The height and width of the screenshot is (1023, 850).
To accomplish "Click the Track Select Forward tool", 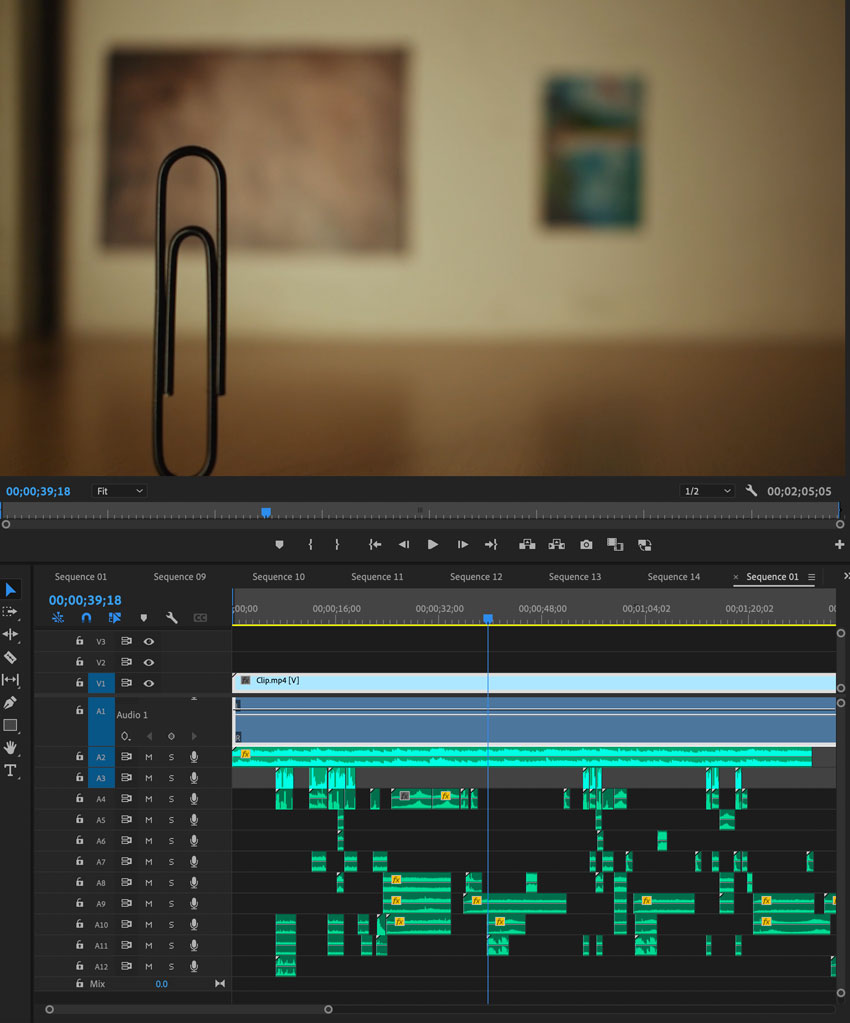I will [x=11, y=611].
